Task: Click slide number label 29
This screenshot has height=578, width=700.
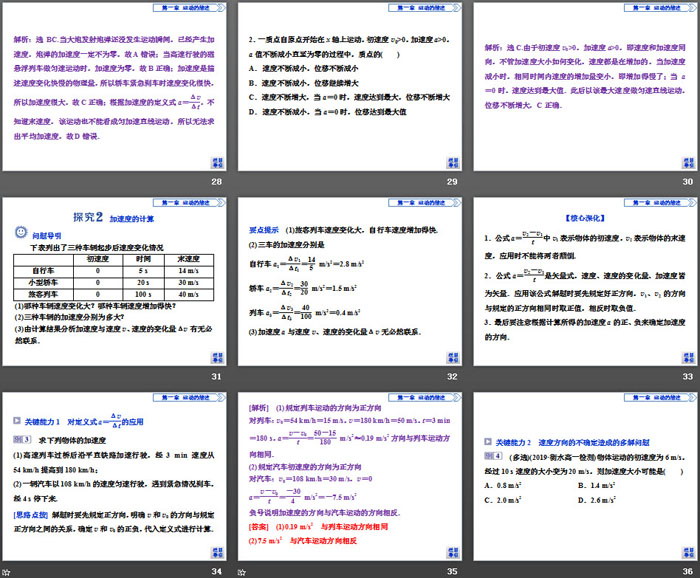Action: 452,182
